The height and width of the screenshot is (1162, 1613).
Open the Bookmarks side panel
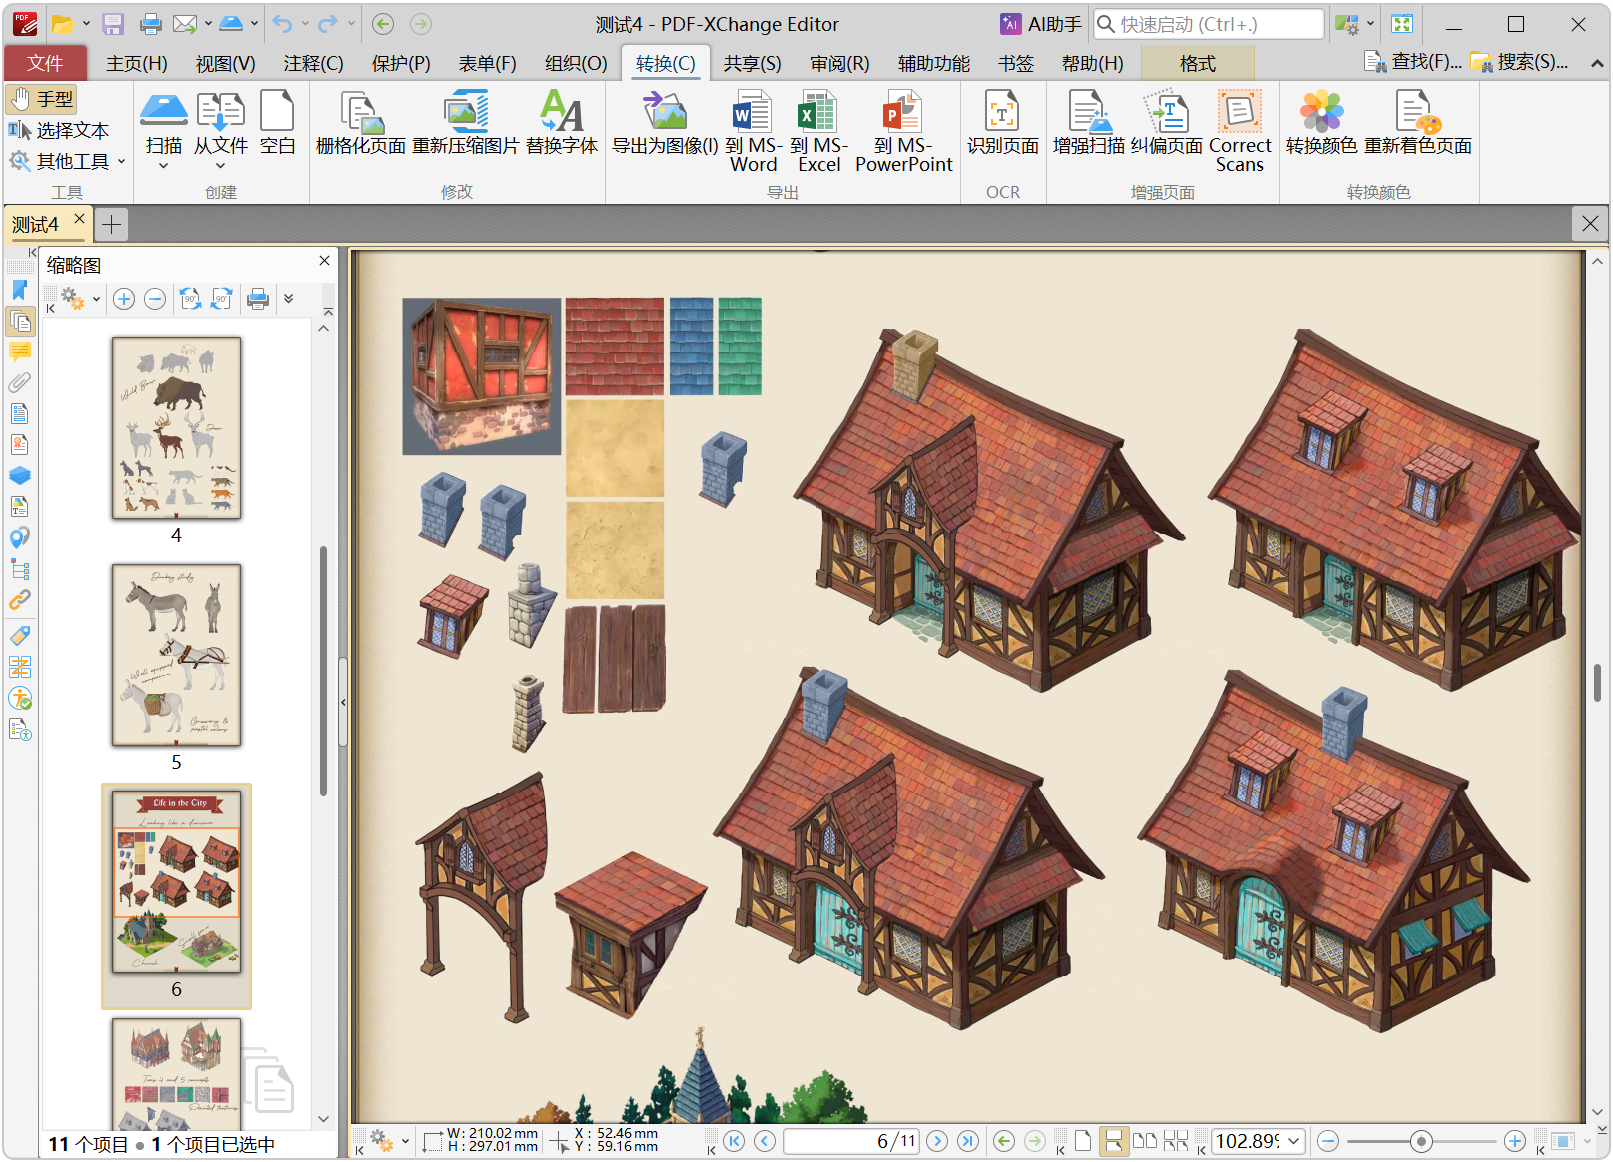(20, 290)
